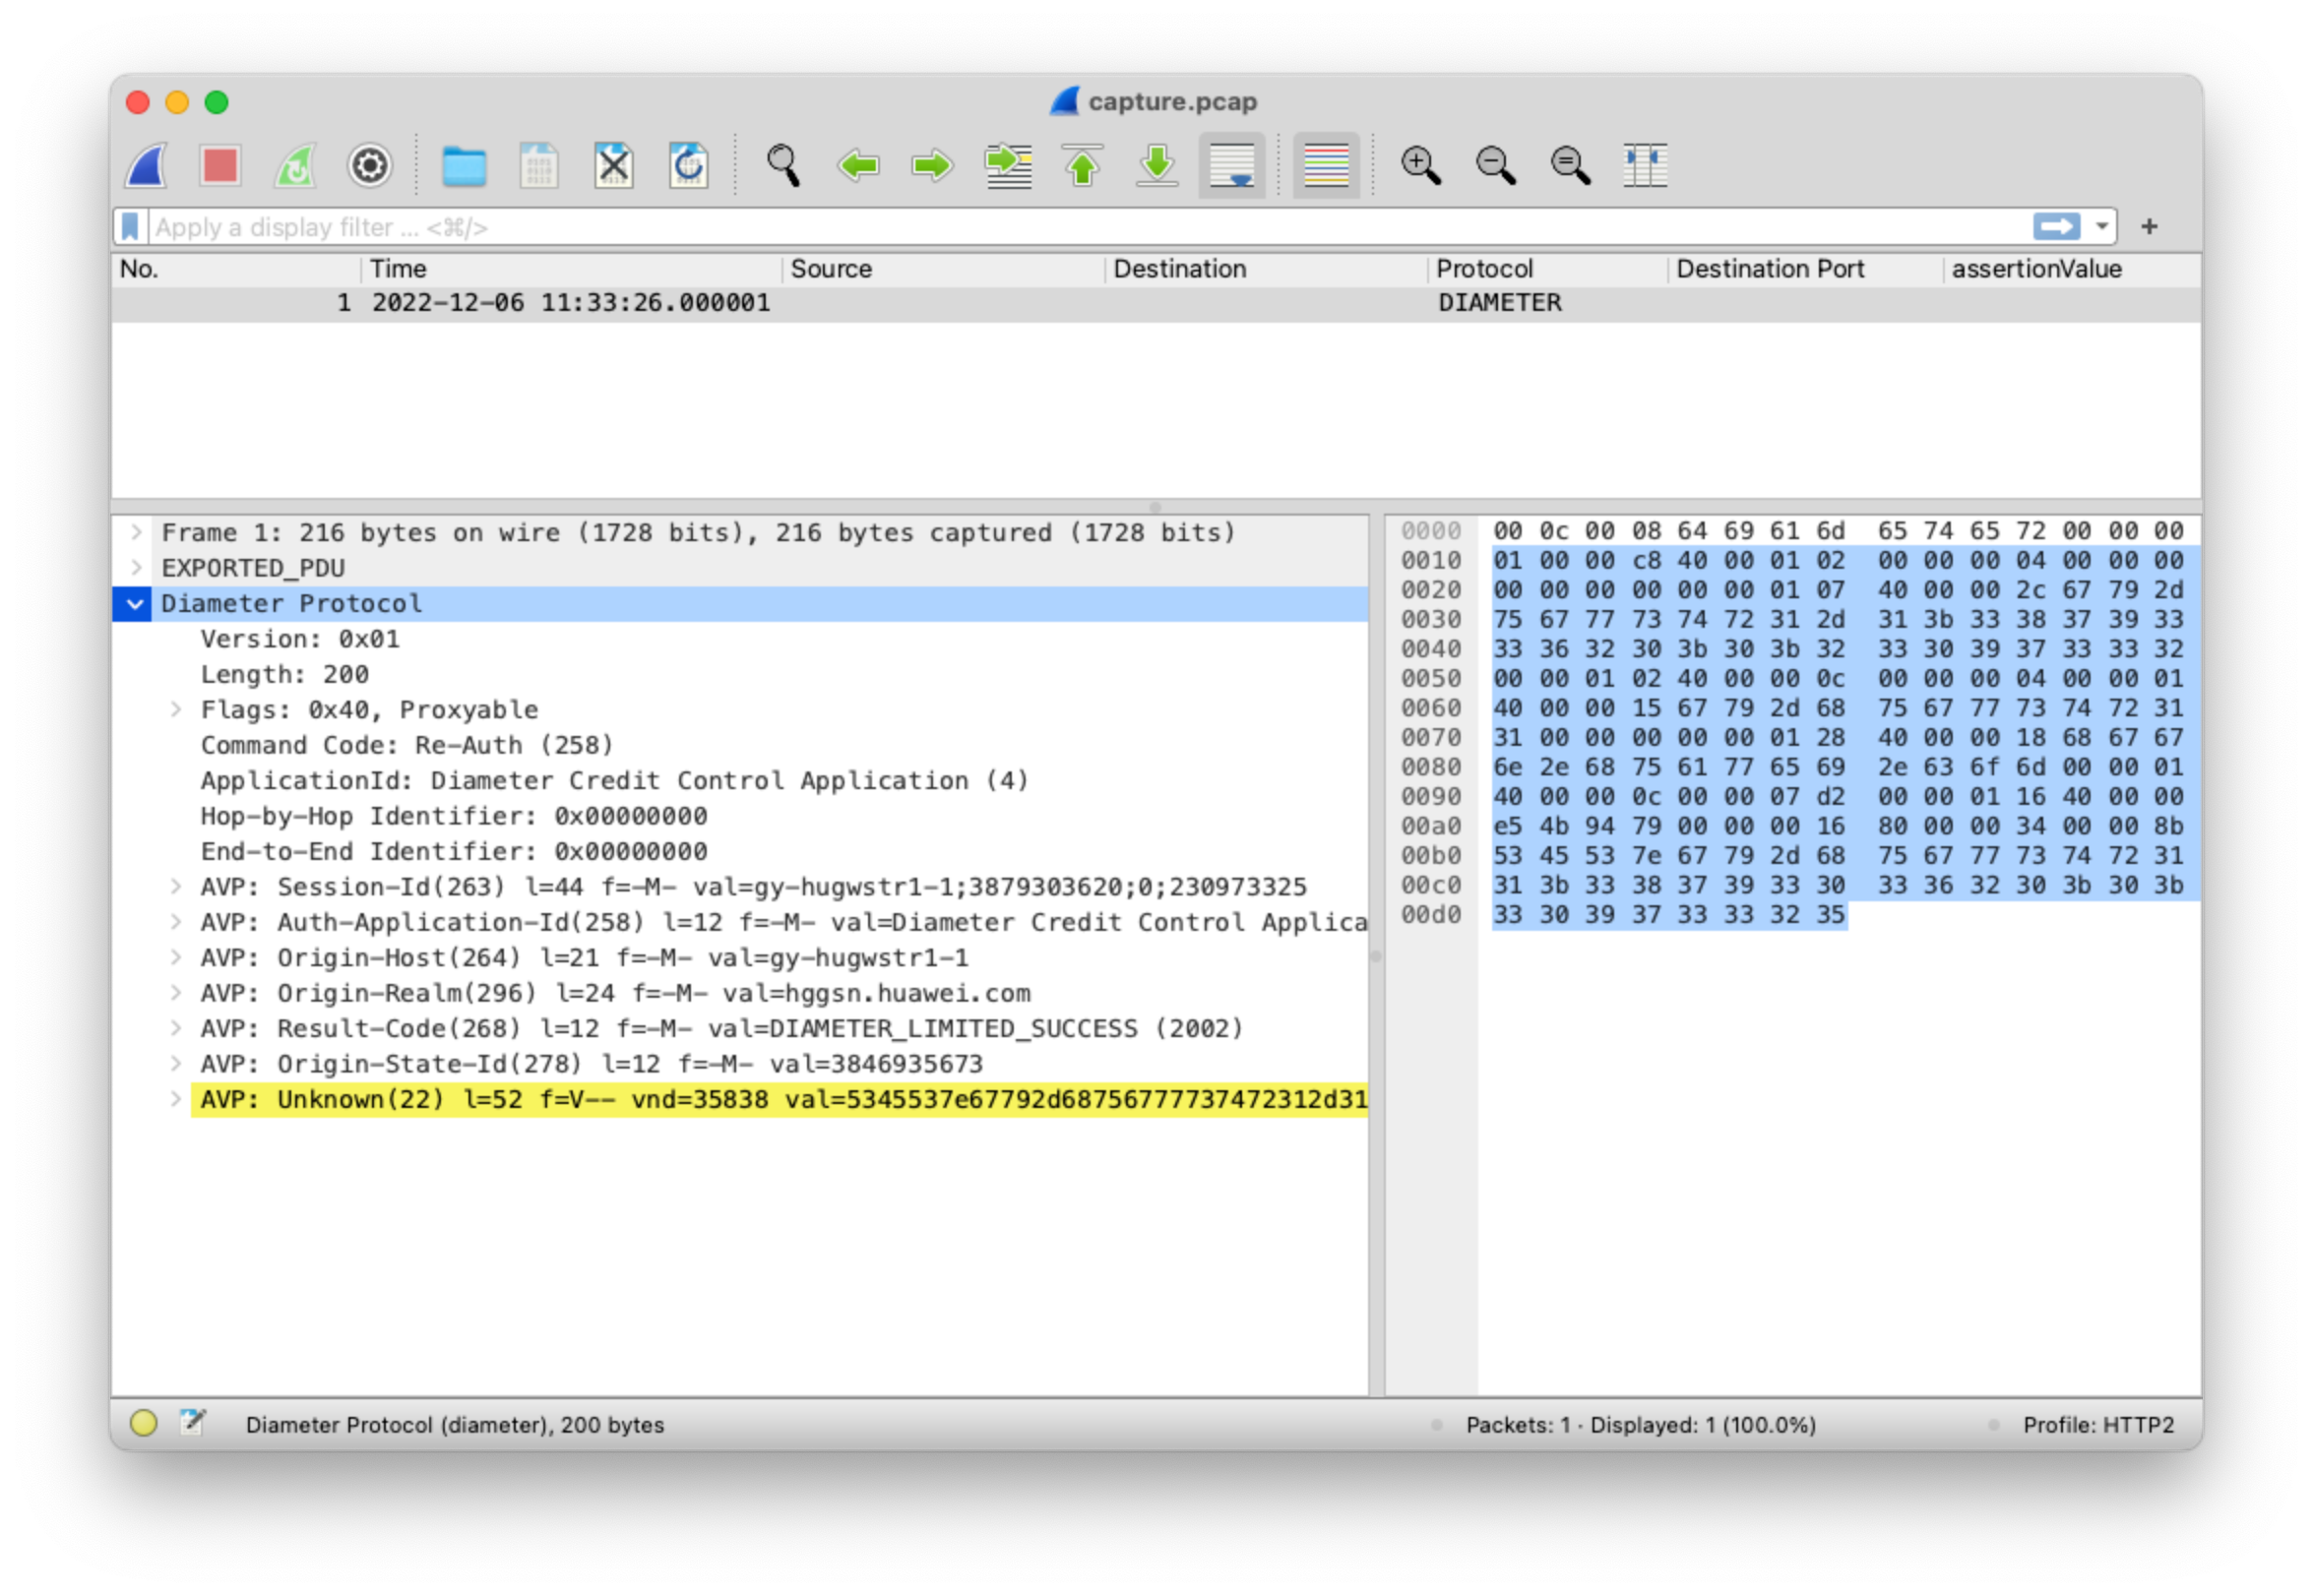Click the assertionValue column header

2036,269
